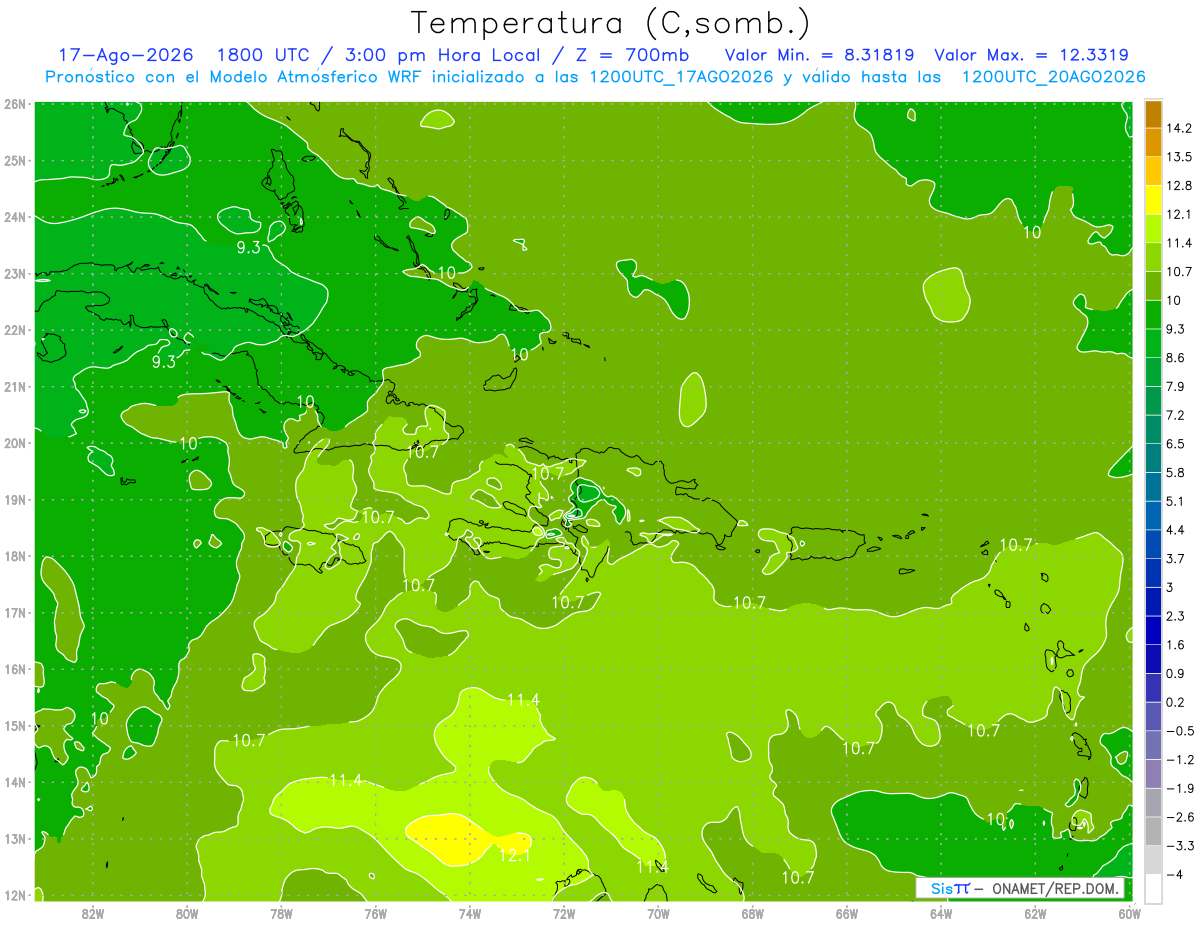The image size is (1200, 927).
Task: Click the longitude axis label '78W'
Action: 281,912
